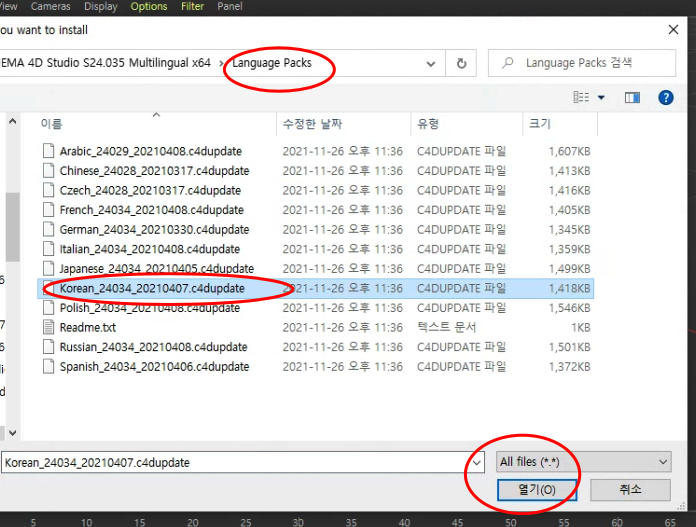Select Spanish_24034_20210406.c4dupdate file

click(x=154, y=367)
